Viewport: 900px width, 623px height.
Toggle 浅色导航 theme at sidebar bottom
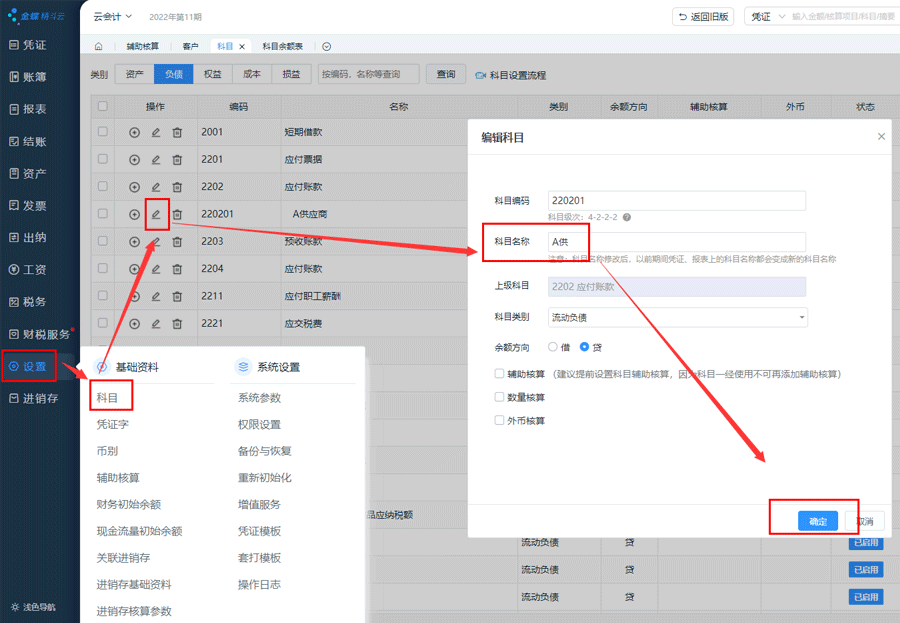tap(33, 607)
